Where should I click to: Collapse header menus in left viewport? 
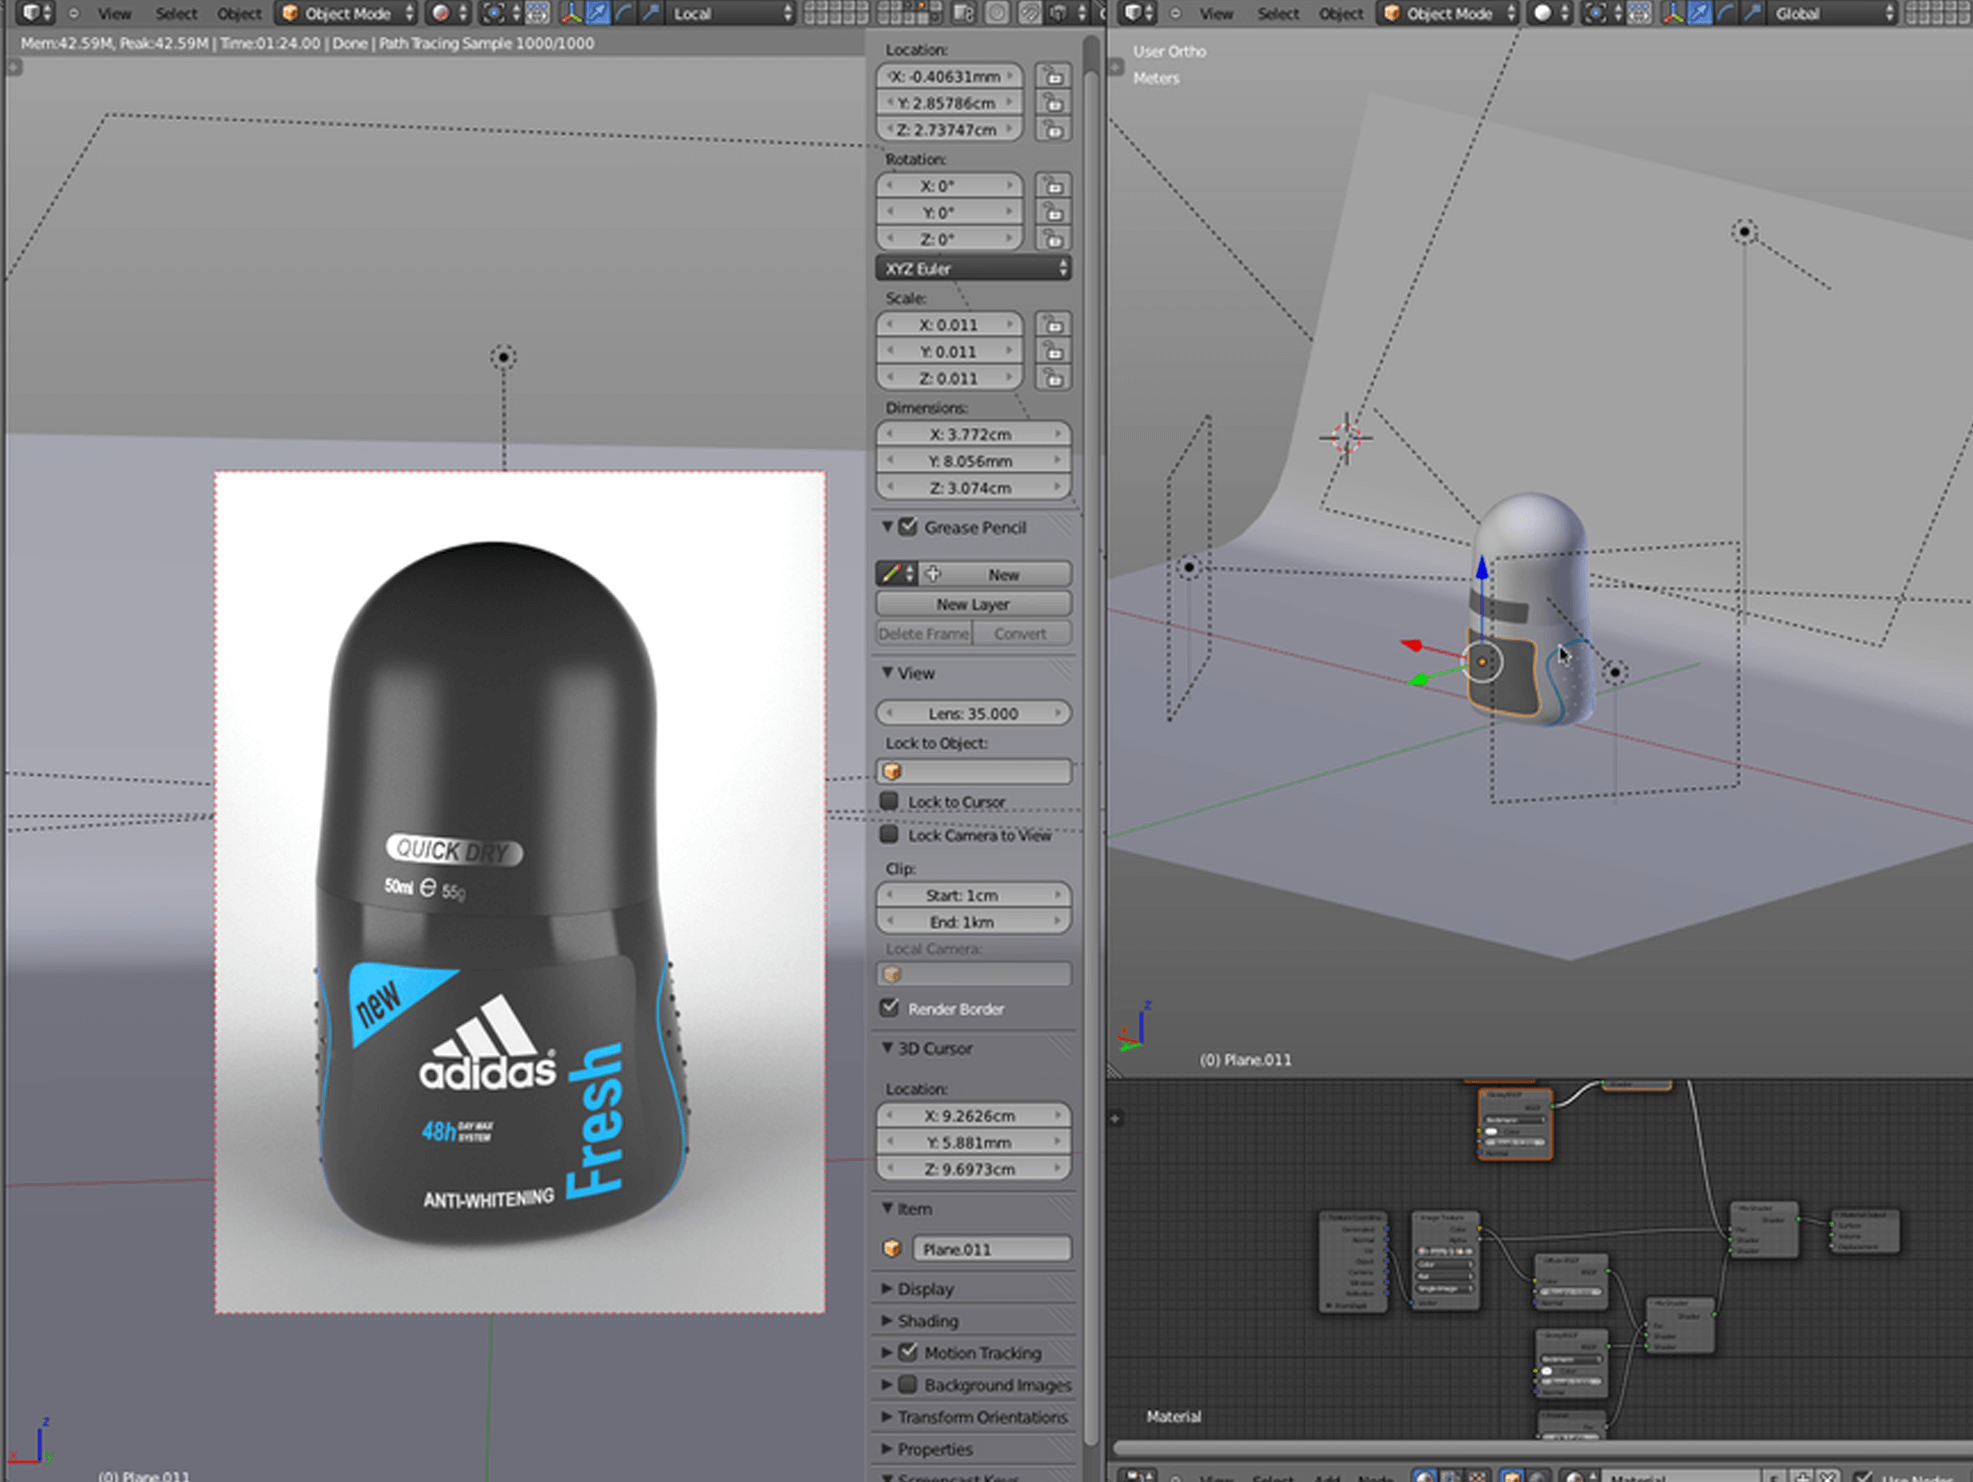(x=74, y=14)
